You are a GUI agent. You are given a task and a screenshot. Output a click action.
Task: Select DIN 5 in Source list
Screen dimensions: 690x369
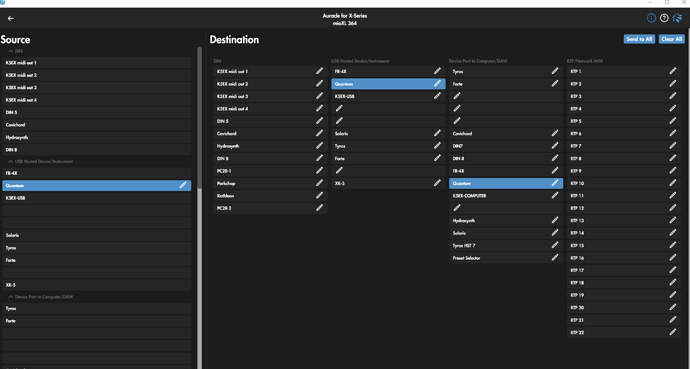(x=97, y=112)
